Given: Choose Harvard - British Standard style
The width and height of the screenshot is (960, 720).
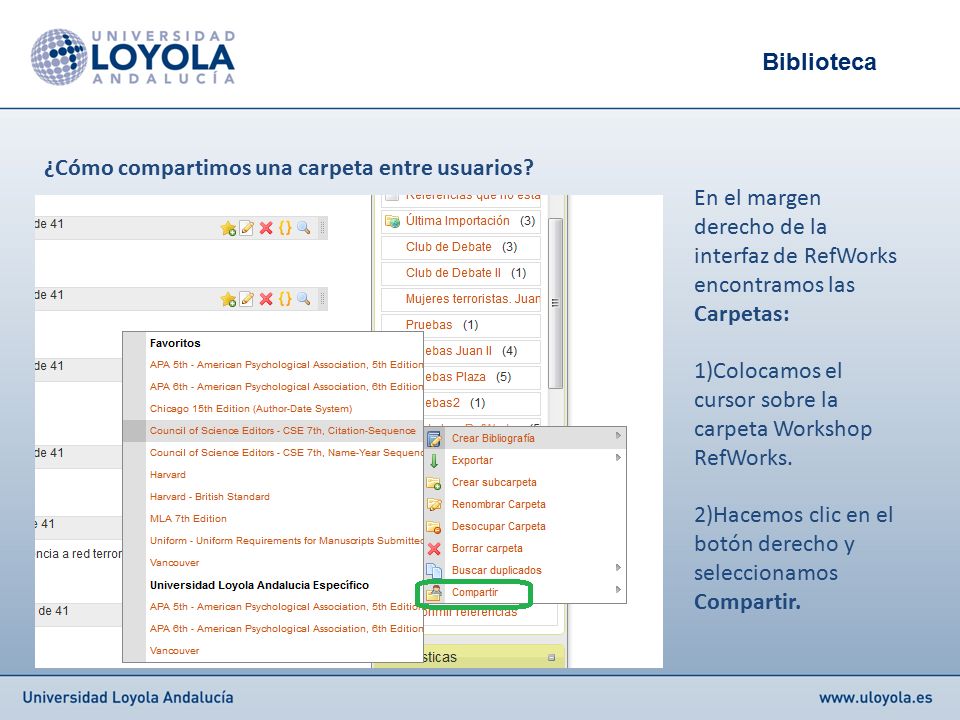Looking at the screenshot, I should (x=209, y=497).
